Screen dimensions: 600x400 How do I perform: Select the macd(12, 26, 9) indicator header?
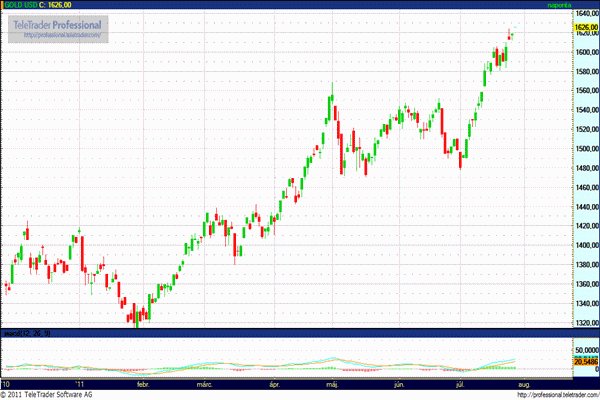click(x=25, y=332)
